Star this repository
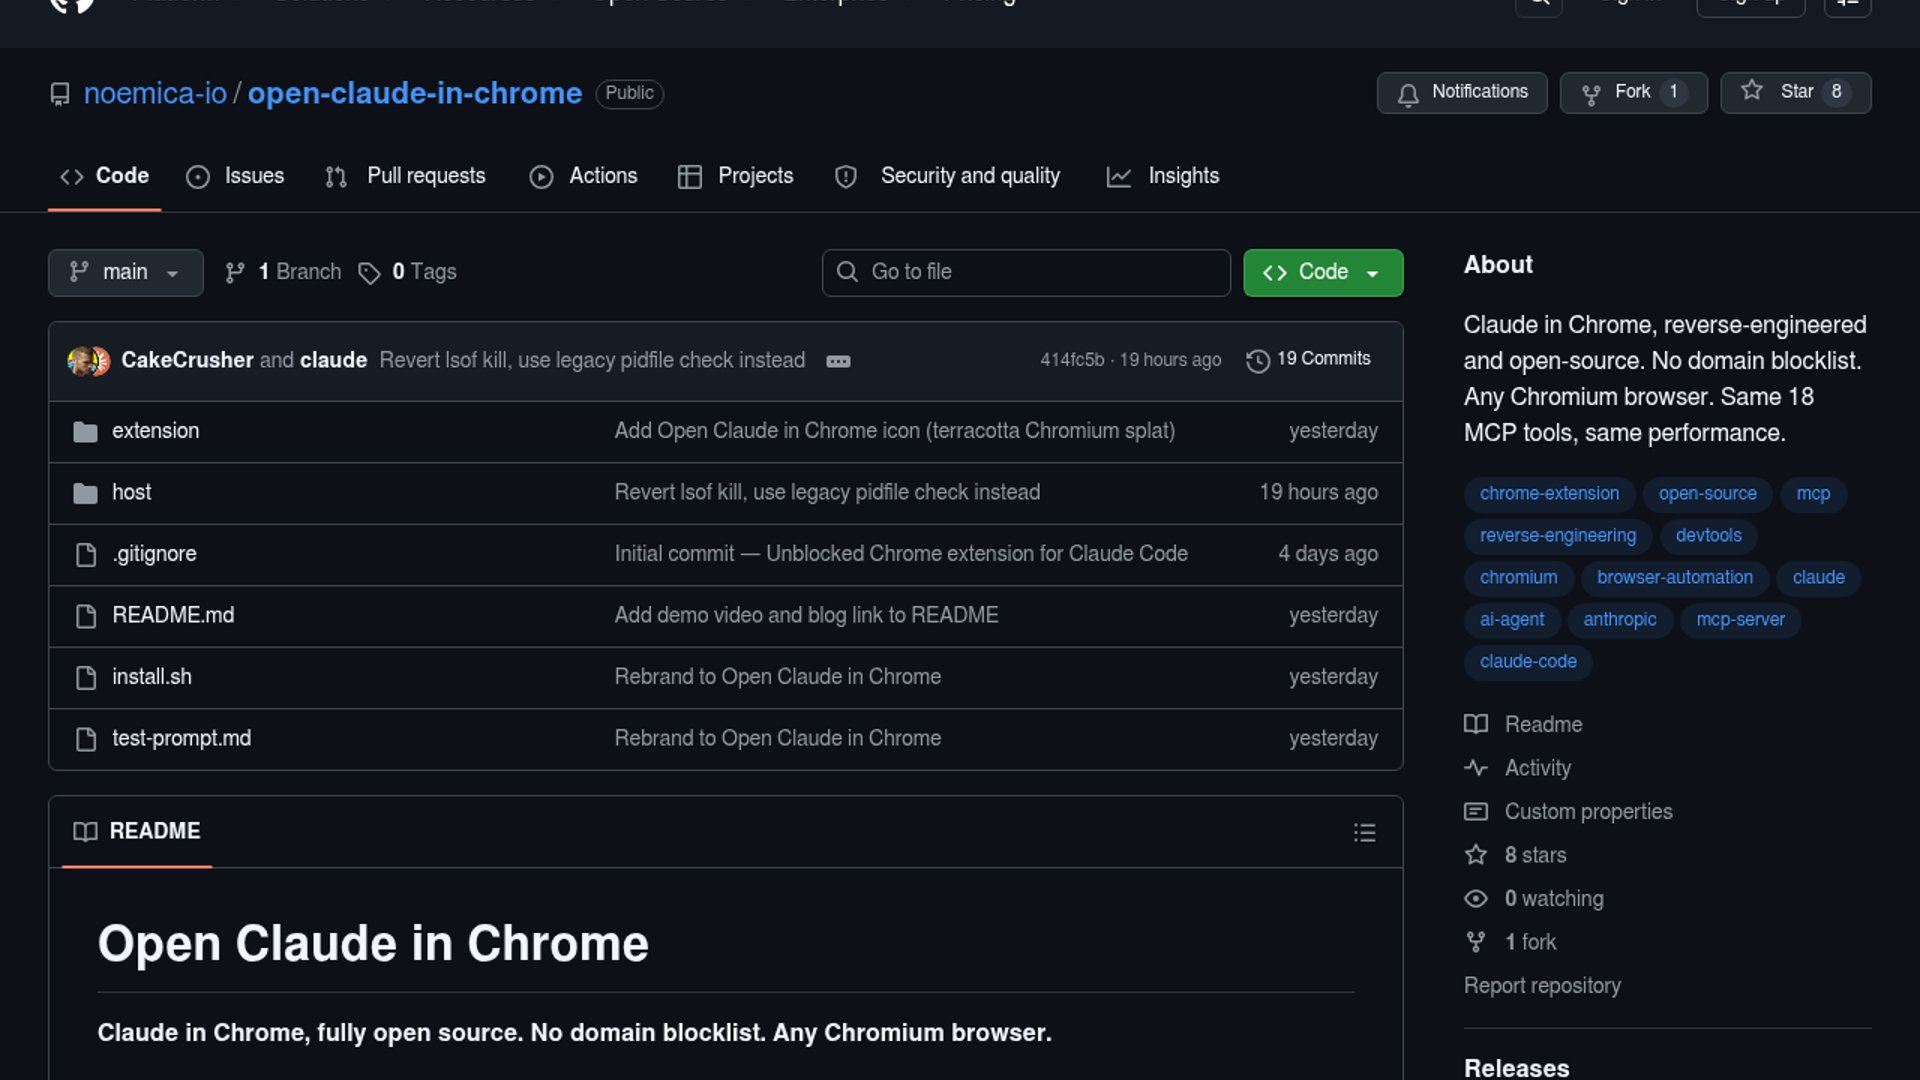The width and height of the screenshot is (1920, 1080). tap(1795, 92)
